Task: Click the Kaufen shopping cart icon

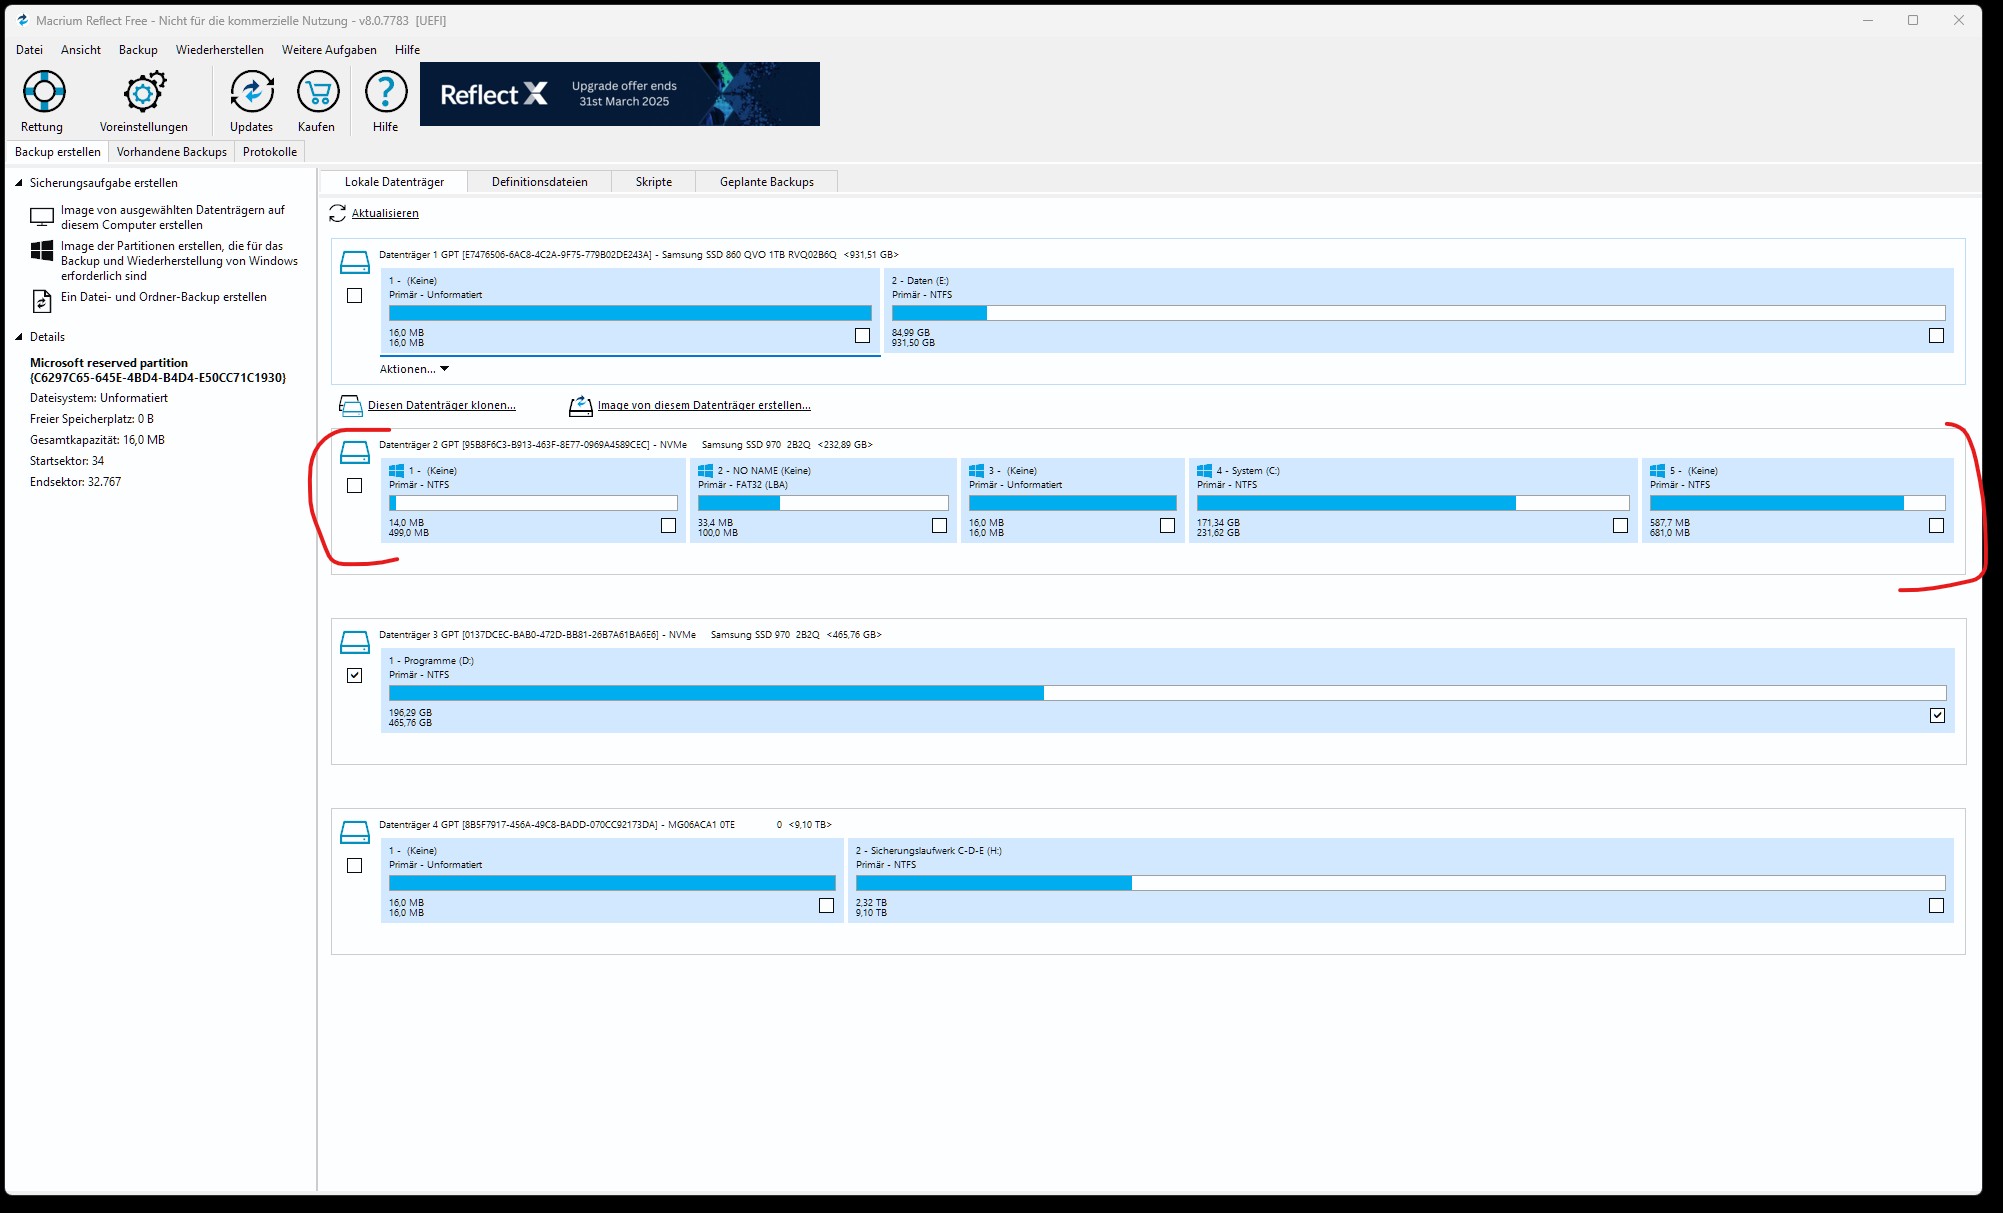Action: (318, 92)
